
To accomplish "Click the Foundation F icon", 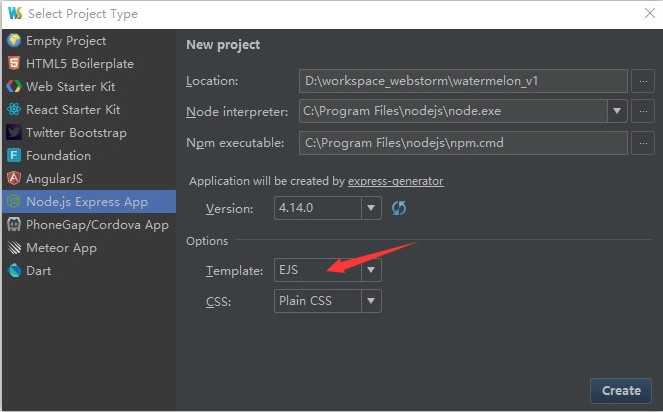I will (x=14, y=155).
